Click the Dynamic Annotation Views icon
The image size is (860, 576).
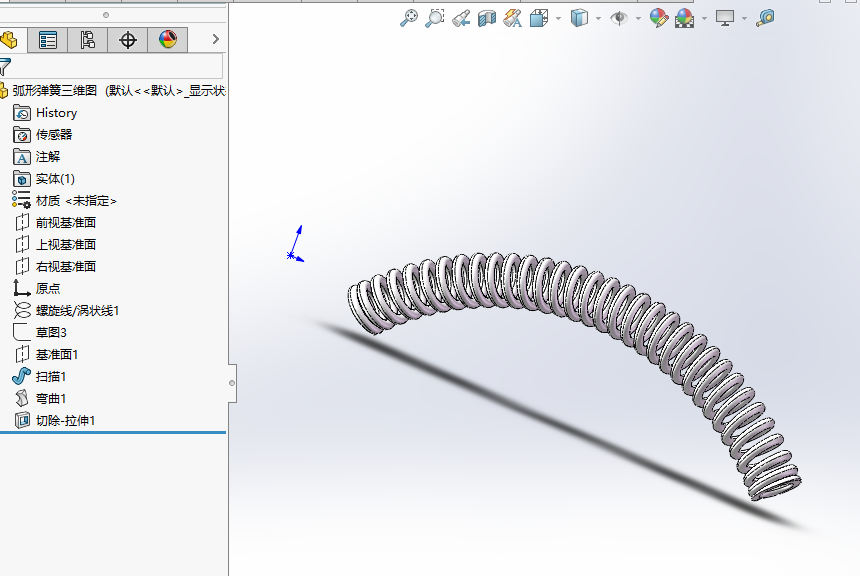[x=513, y=18]
